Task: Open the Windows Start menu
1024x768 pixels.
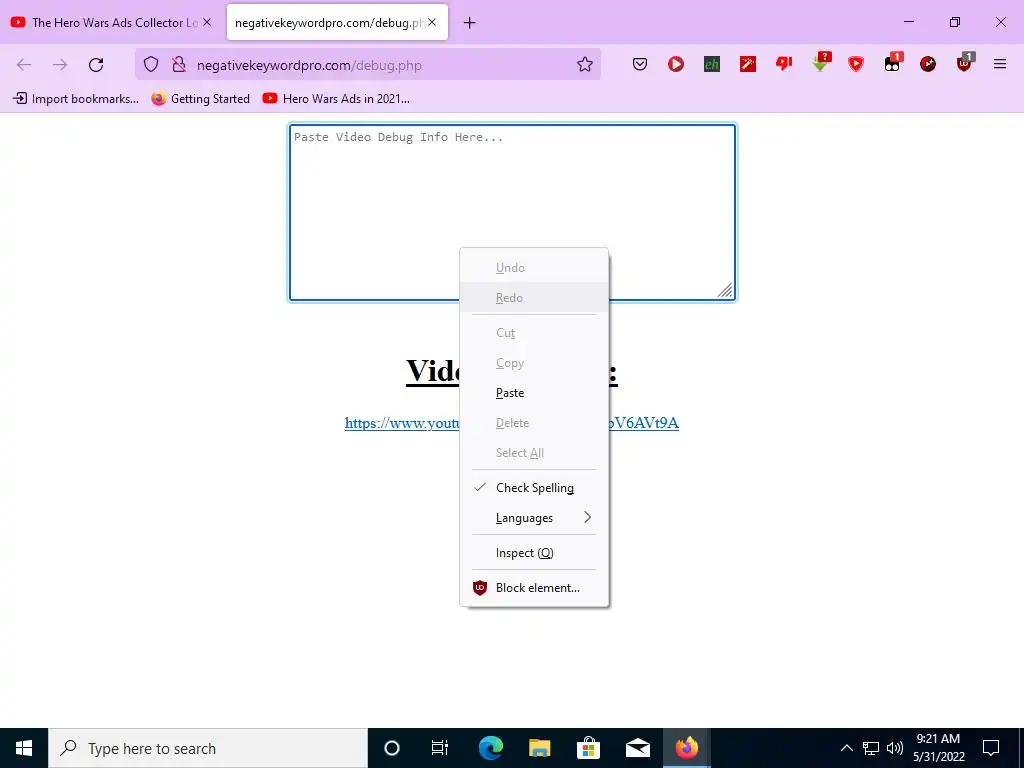Action: (x=24, y=748)
